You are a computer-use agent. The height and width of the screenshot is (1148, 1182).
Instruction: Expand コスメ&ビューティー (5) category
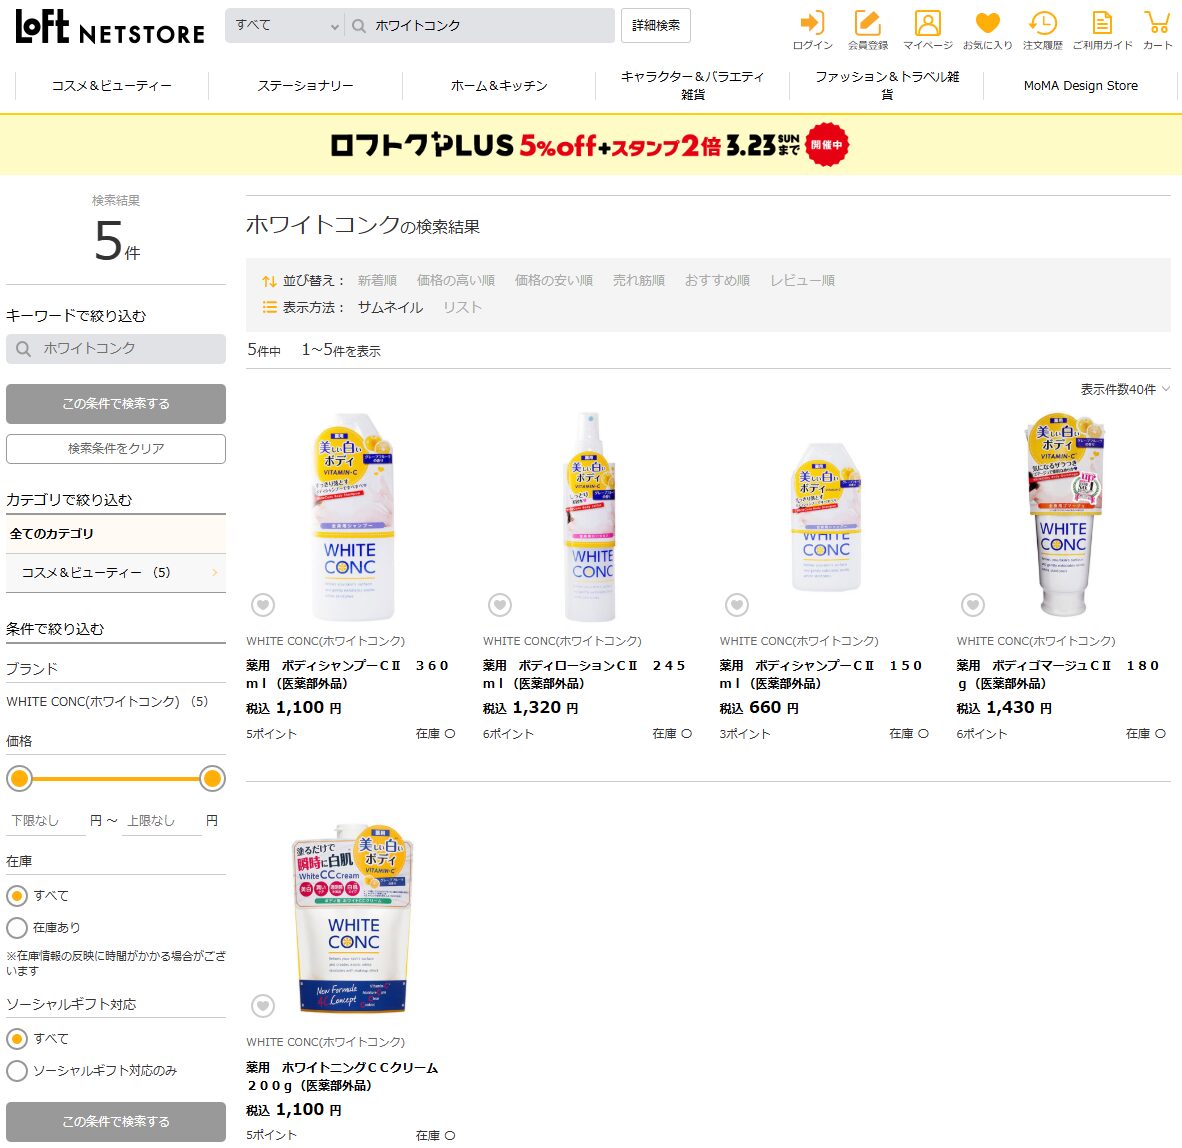[115, 573]
